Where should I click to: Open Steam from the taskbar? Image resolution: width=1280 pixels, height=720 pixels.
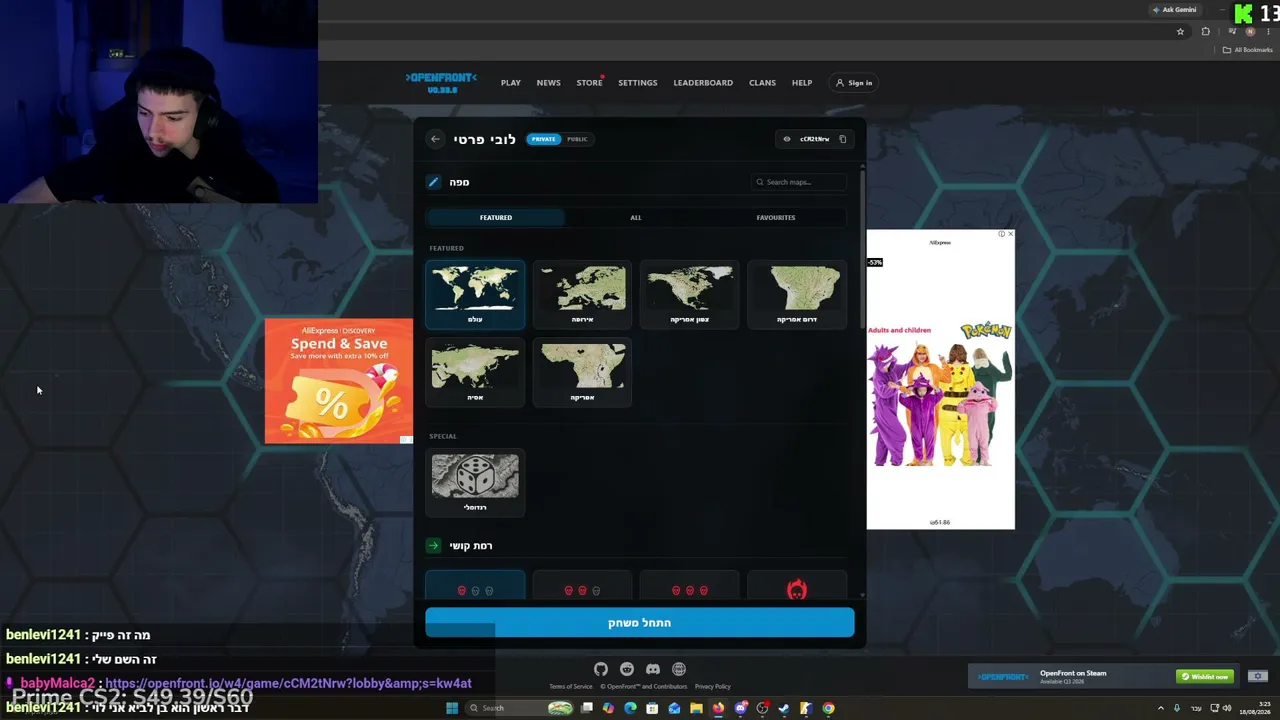(x=784, y=708)
